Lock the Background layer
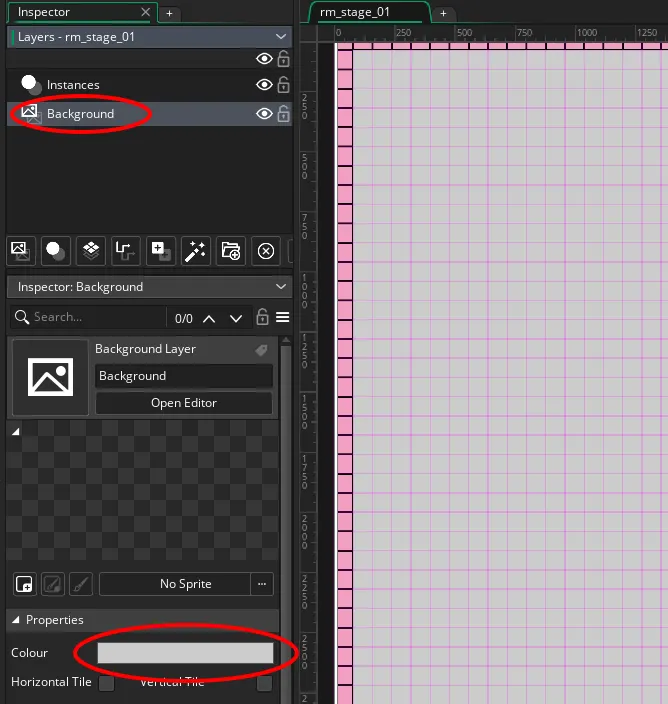Screen dimensions: 668x704 [x=283, y=114]
